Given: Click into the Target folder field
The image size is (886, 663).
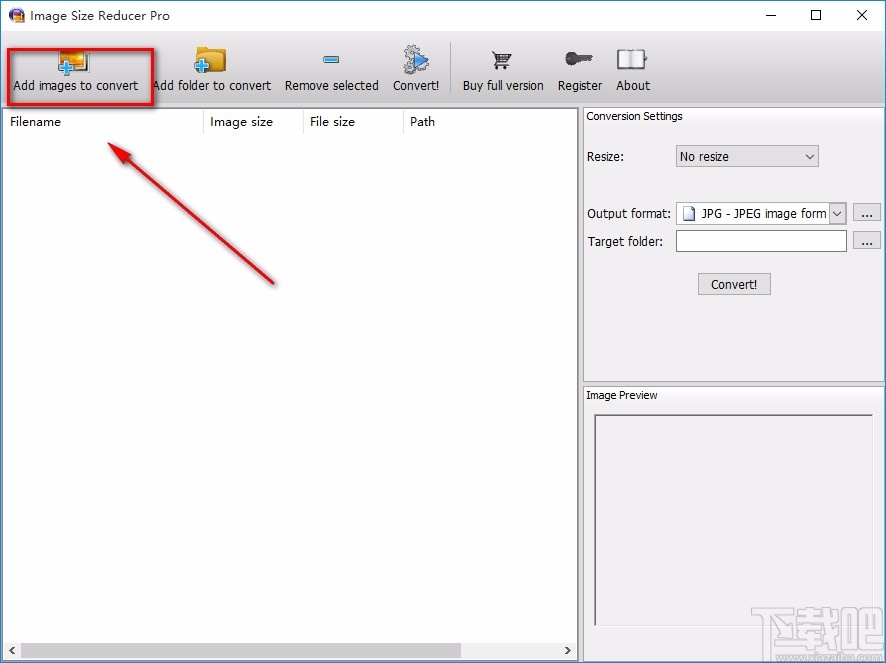Looking at the screenshot, I should pos(761,241).
